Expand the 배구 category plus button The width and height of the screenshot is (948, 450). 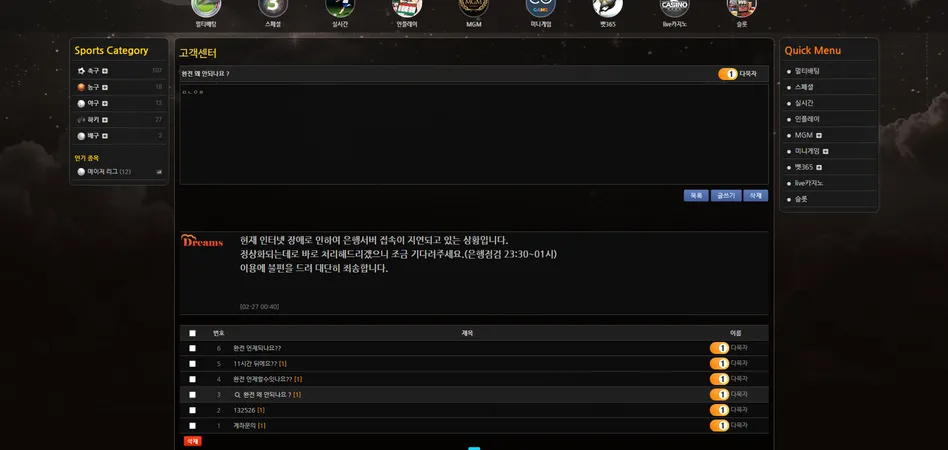pos(105,136)
